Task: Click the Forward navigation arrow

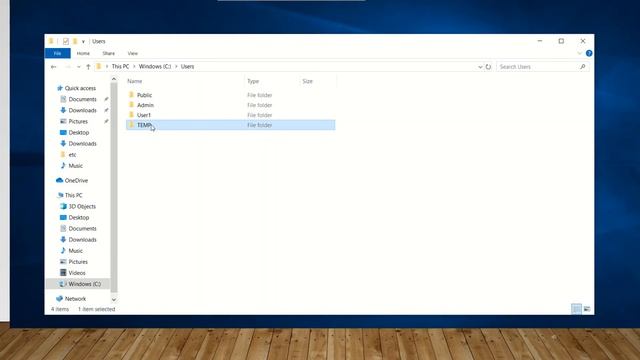Action: (68, 67)
